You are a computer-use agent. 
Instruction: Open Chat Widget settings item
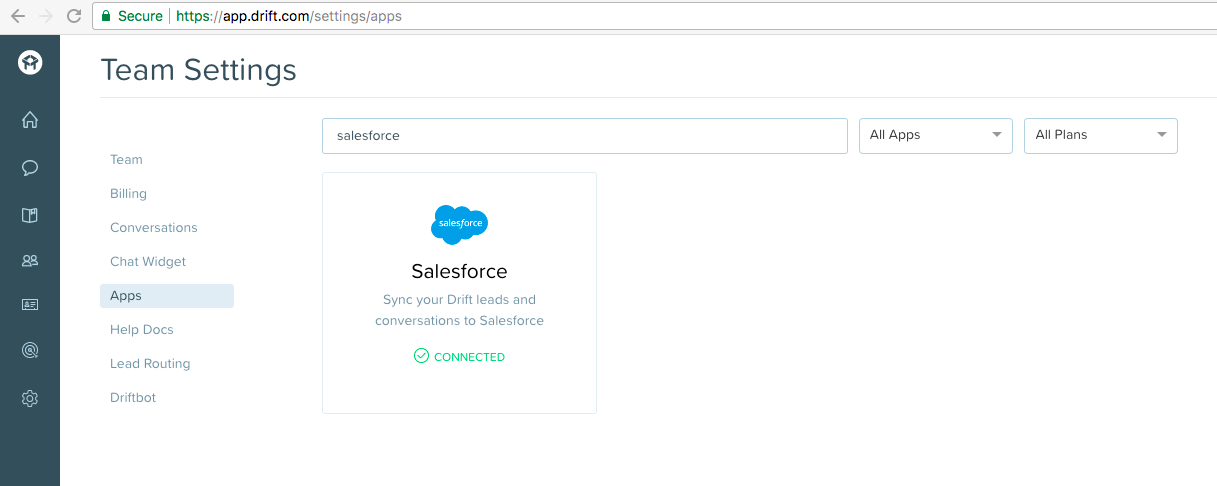click(148, 261)
